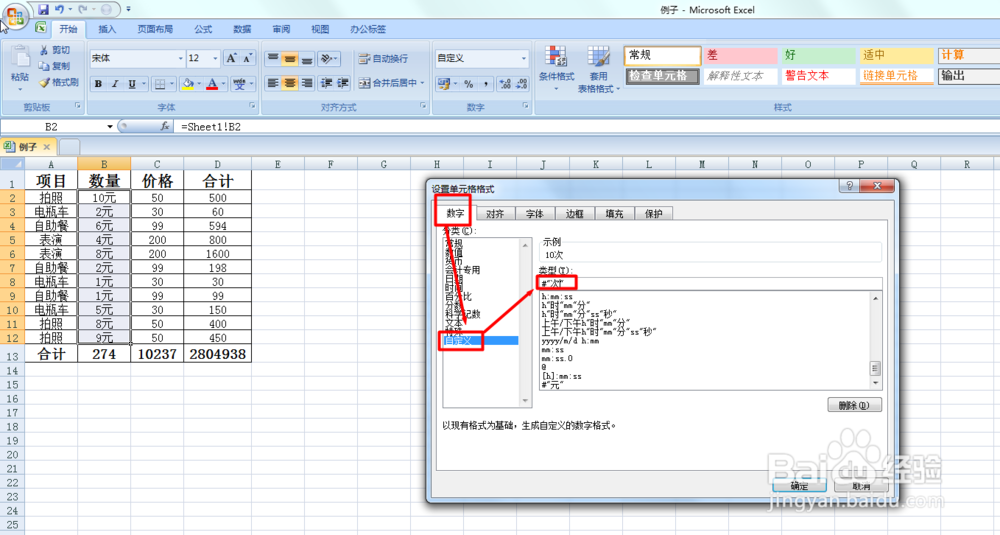Save the workbook from quick access toolbar
Viewport: 1000px width, 535px height.
coord(43,9)
